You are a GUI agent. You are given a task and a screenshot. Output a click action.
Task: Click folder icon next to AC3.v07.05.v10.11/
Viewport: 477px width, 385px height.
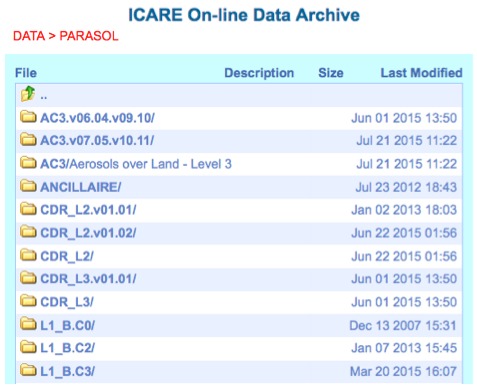tap(28, 140)
